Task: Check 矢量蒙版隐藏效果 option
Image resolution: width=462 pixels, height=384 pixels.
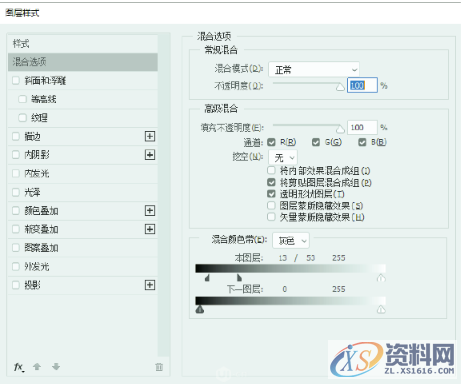Action: click(x=271, y=217)
